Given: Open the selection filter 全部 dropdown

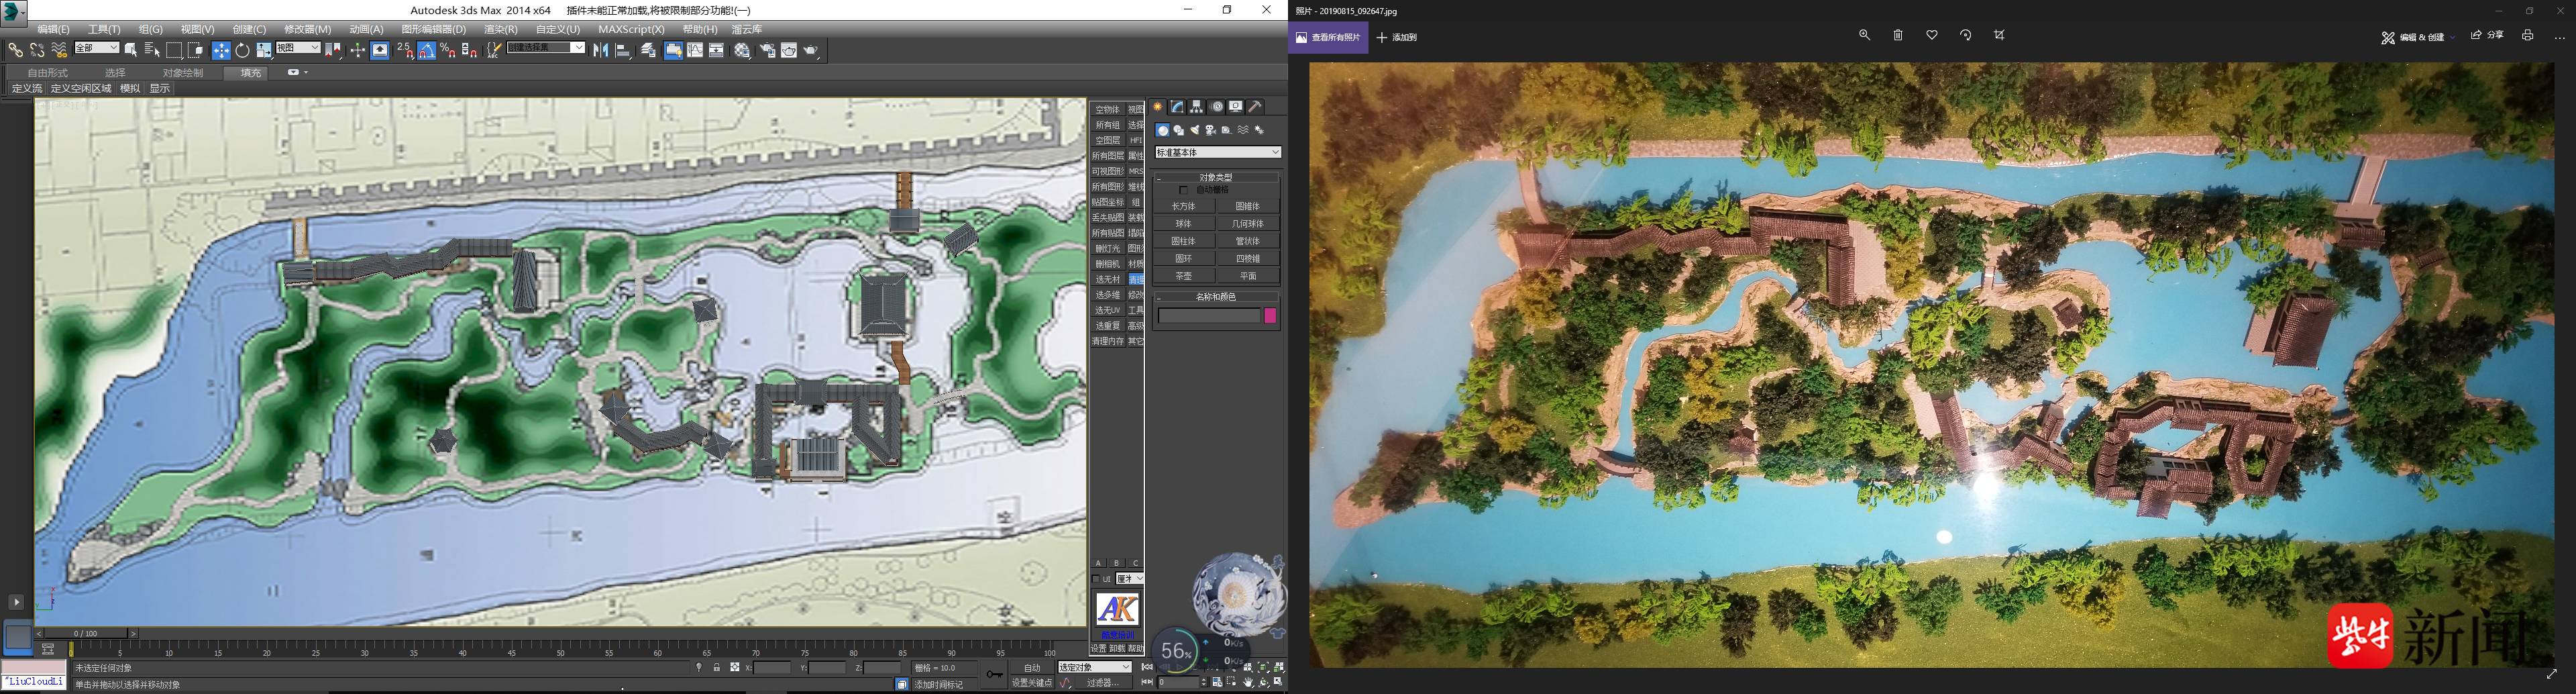Looking at the screenshot, I should click(x=96, y=48).
